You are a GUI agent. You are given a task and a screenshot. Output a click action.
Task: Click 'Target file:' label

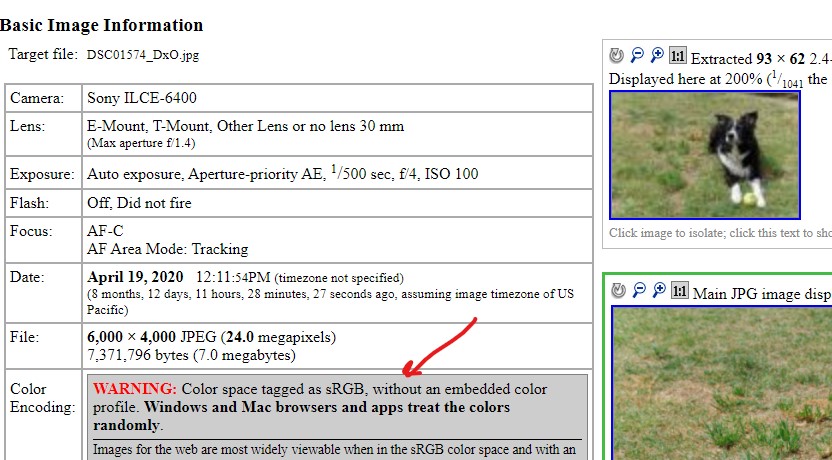[43, 54]
